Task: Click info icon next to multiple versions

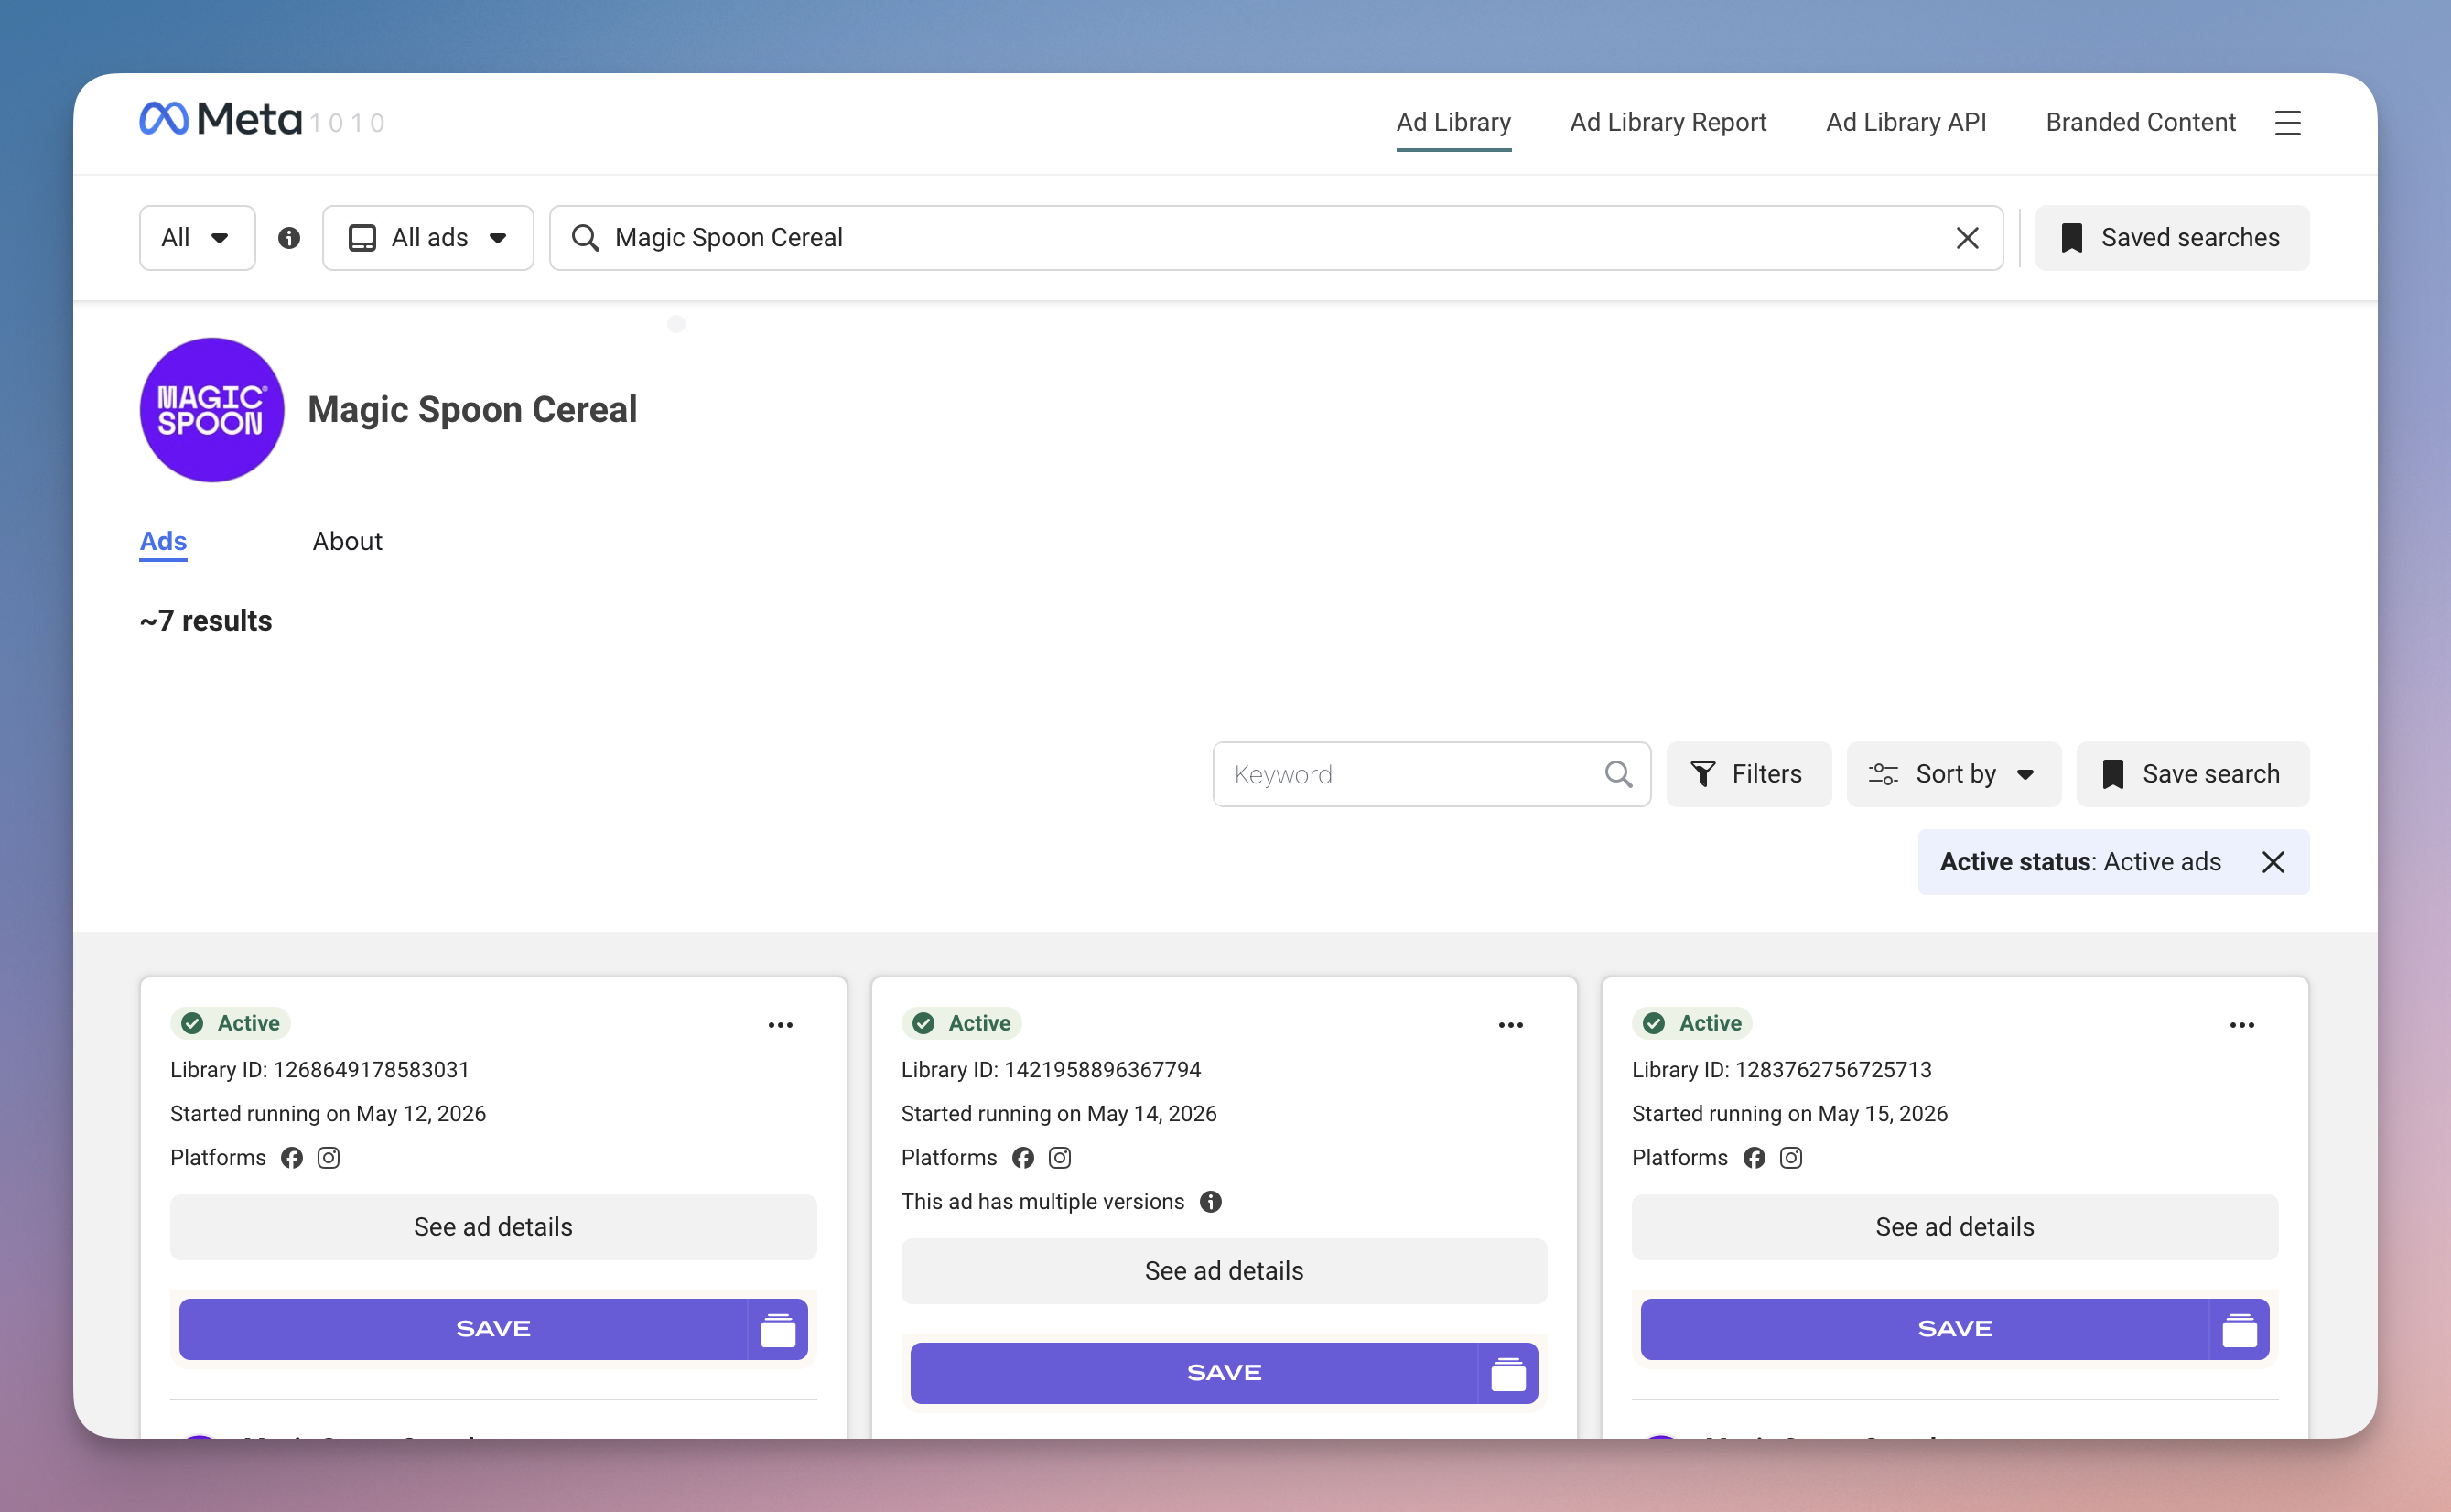Action: click(1210, 1202)
